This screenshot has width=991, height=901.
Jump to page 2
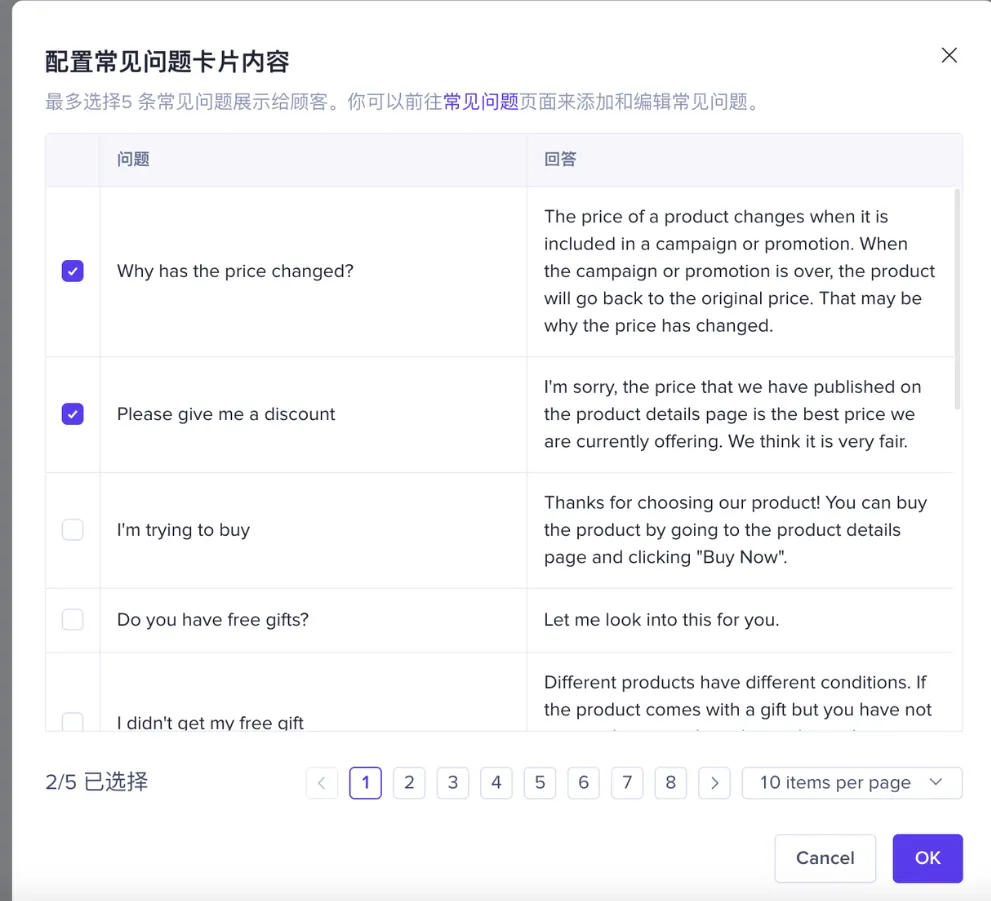409,783
